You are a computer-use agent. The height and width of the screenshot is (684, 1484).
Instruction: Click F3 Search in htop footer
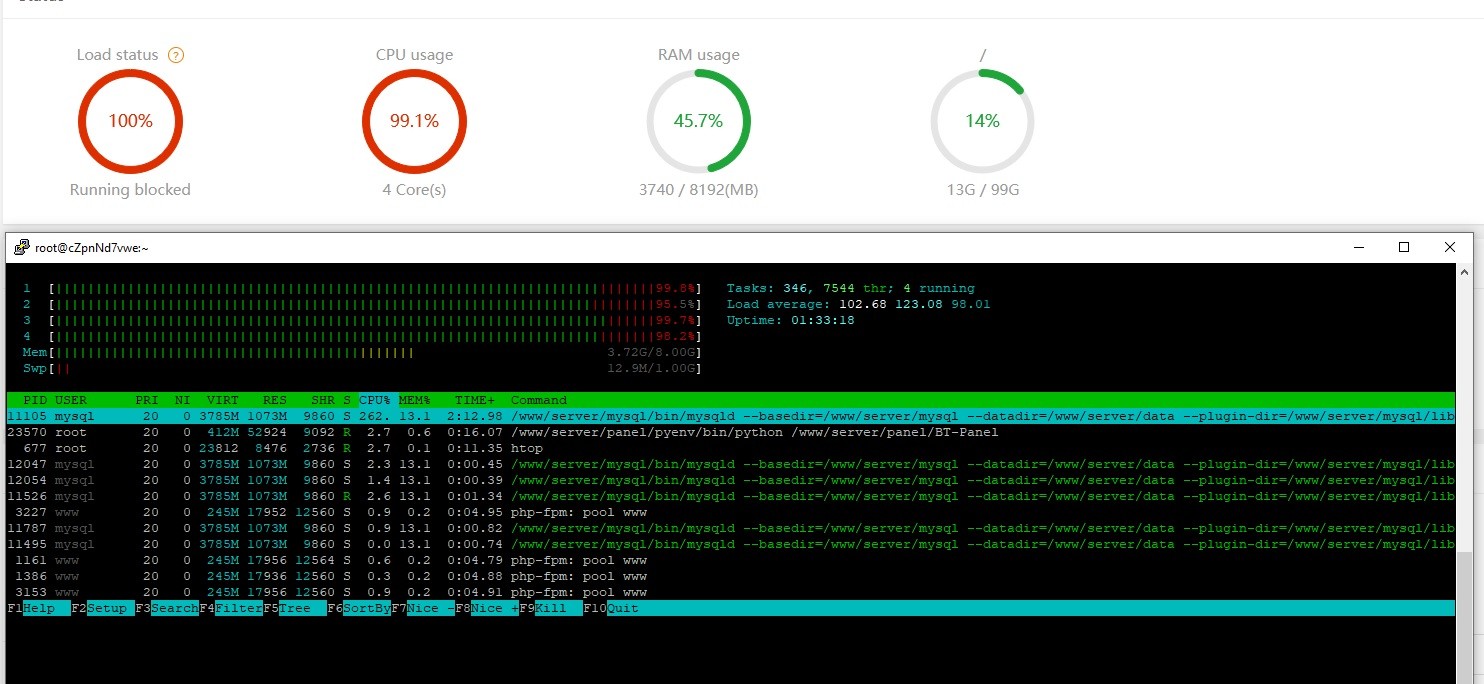[x=172, y=608]
